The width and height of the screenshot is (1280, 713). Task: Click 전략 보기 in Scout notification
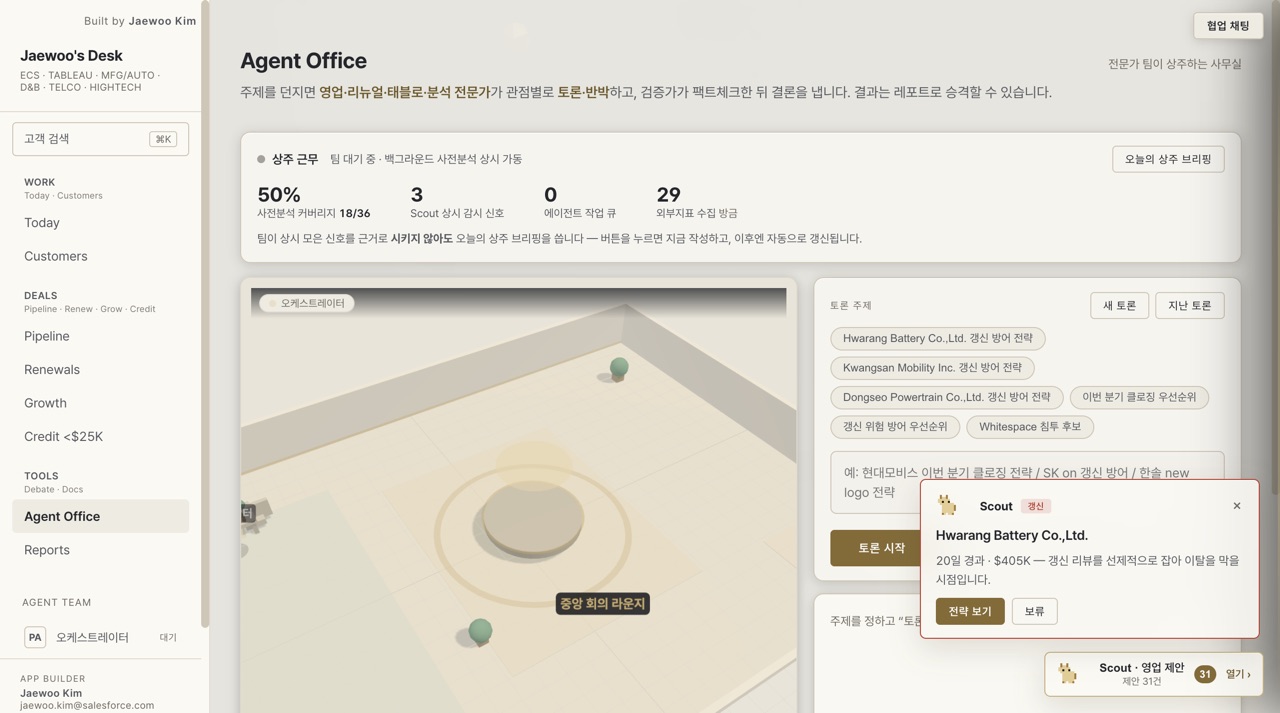(x=970, y=611)
